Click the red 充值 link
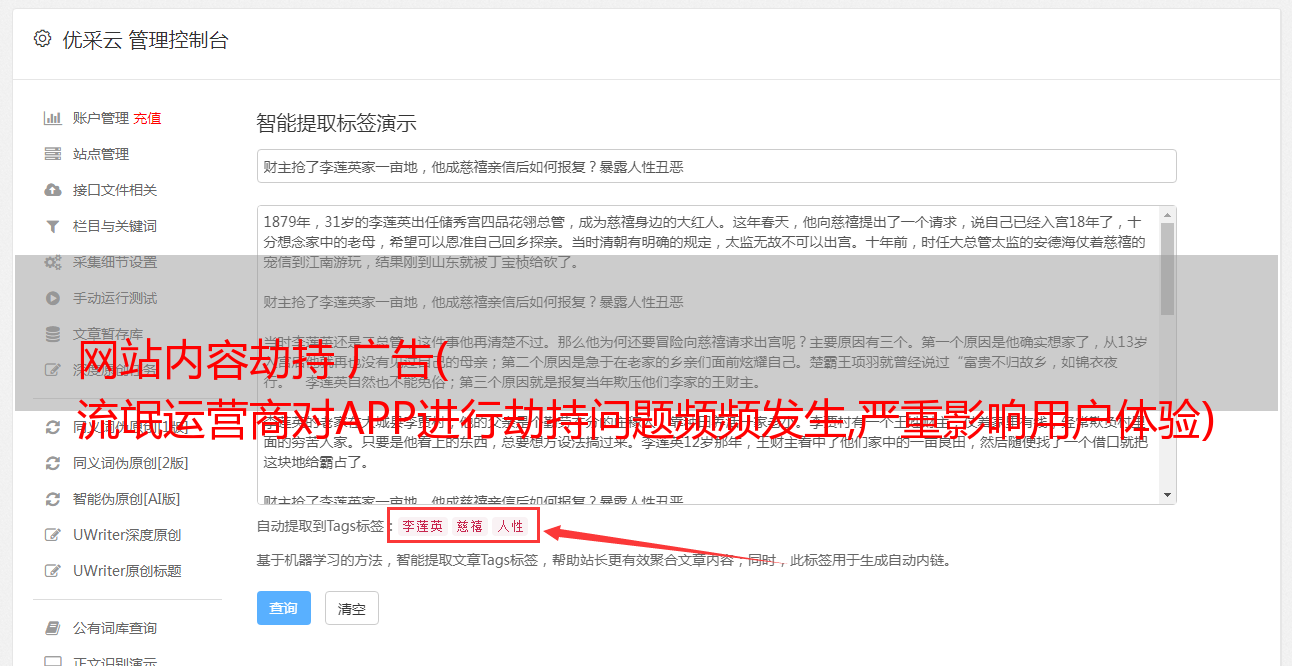This screenshot has width=1292, height=666. click(x=147, y=118)
